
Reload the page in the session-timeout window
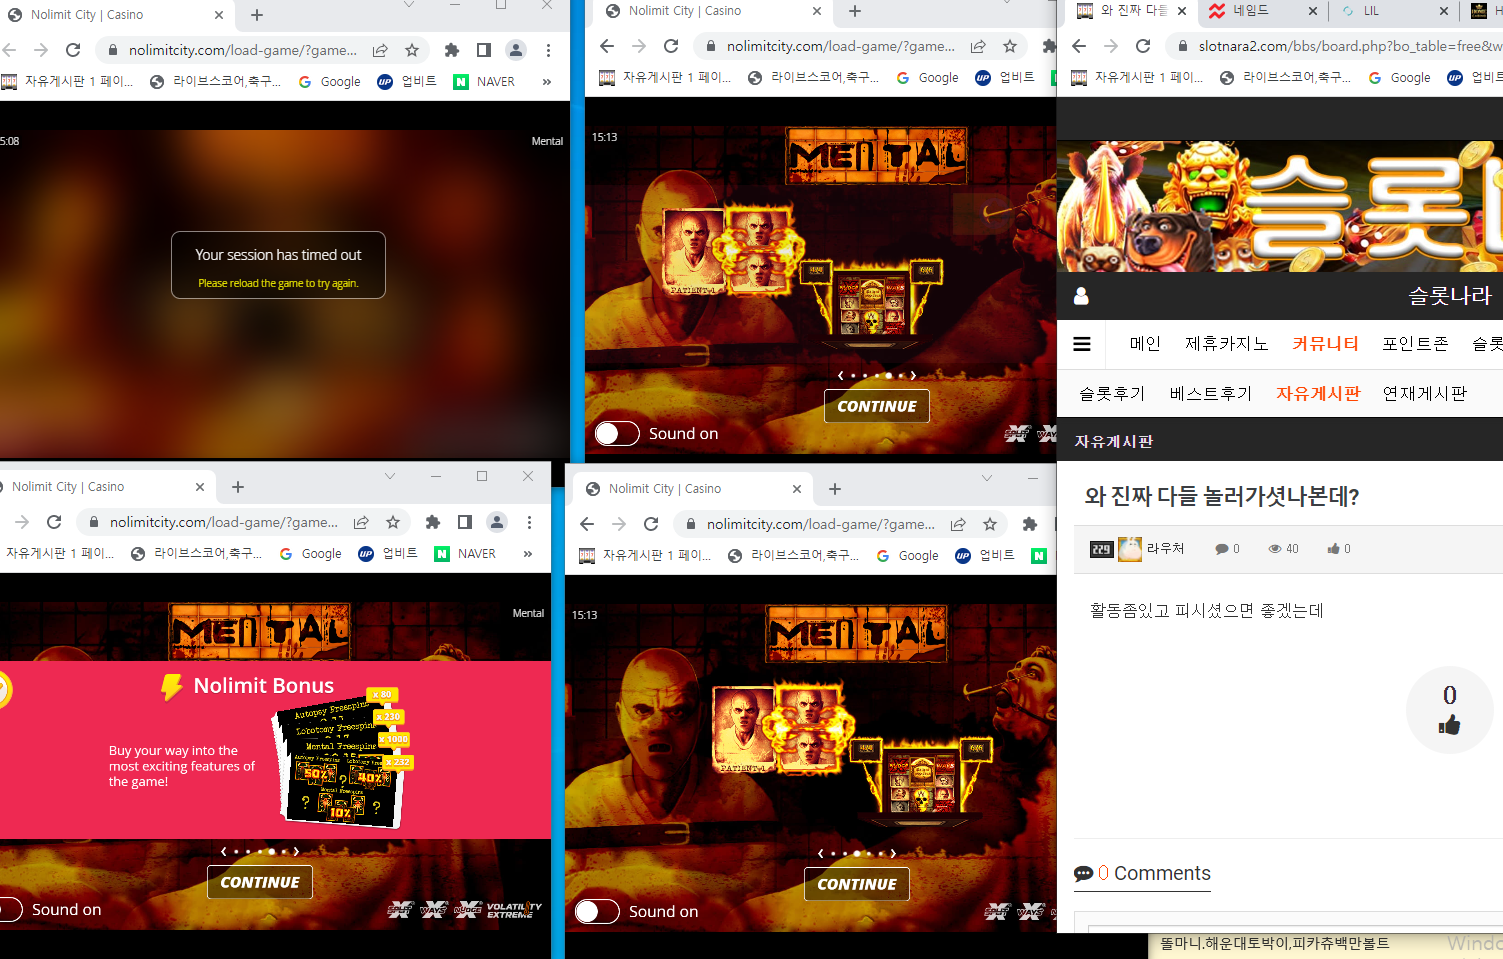(x=73, y=50)
